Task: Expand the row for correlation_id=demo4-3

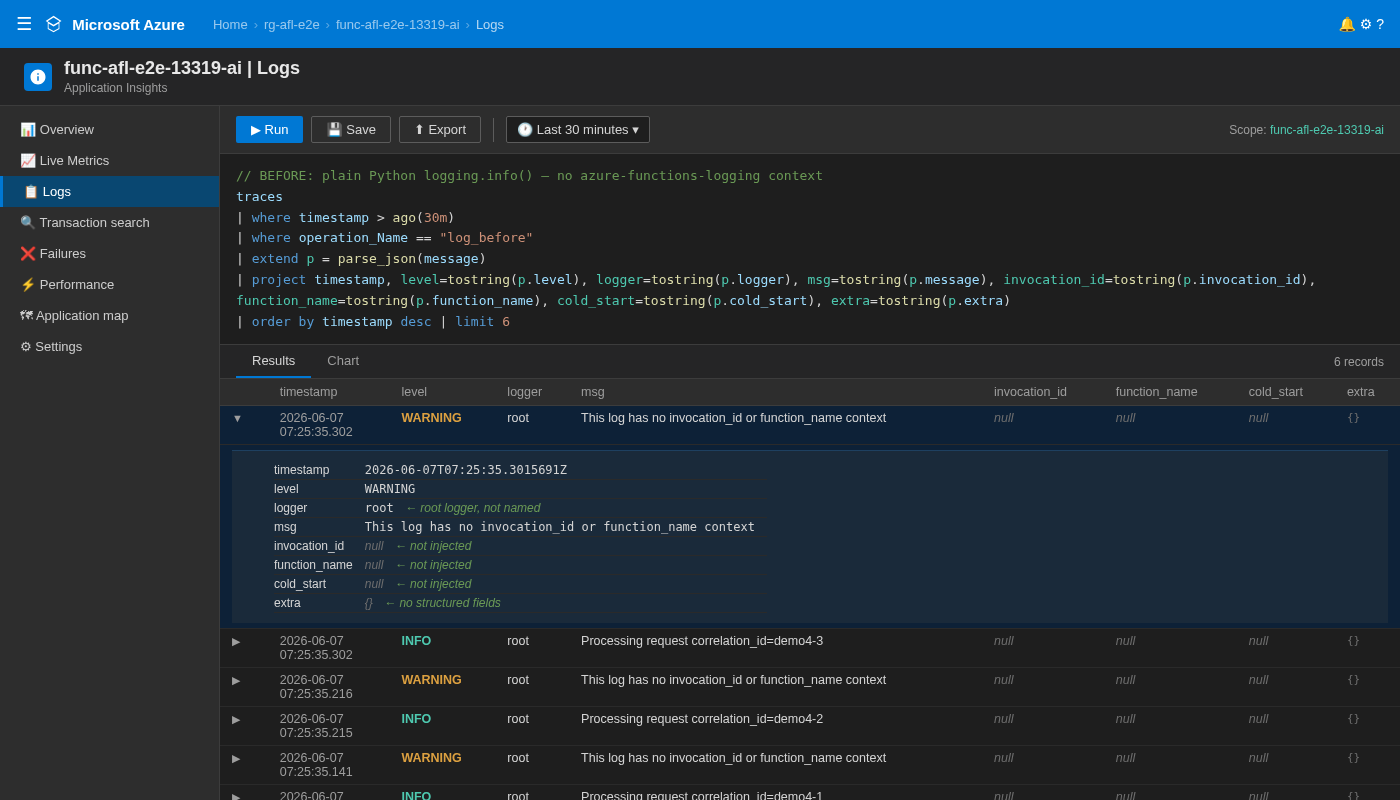Action: [237, 641]
